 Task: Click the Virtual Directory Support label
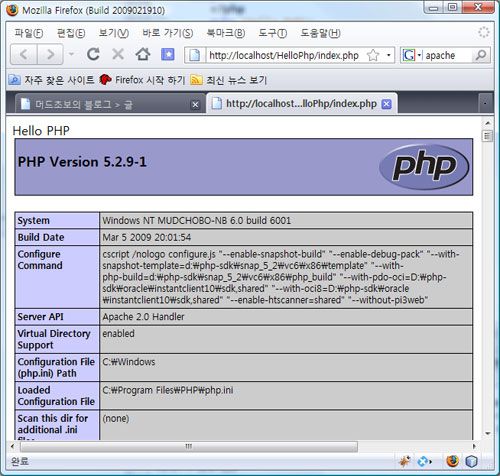54,339
